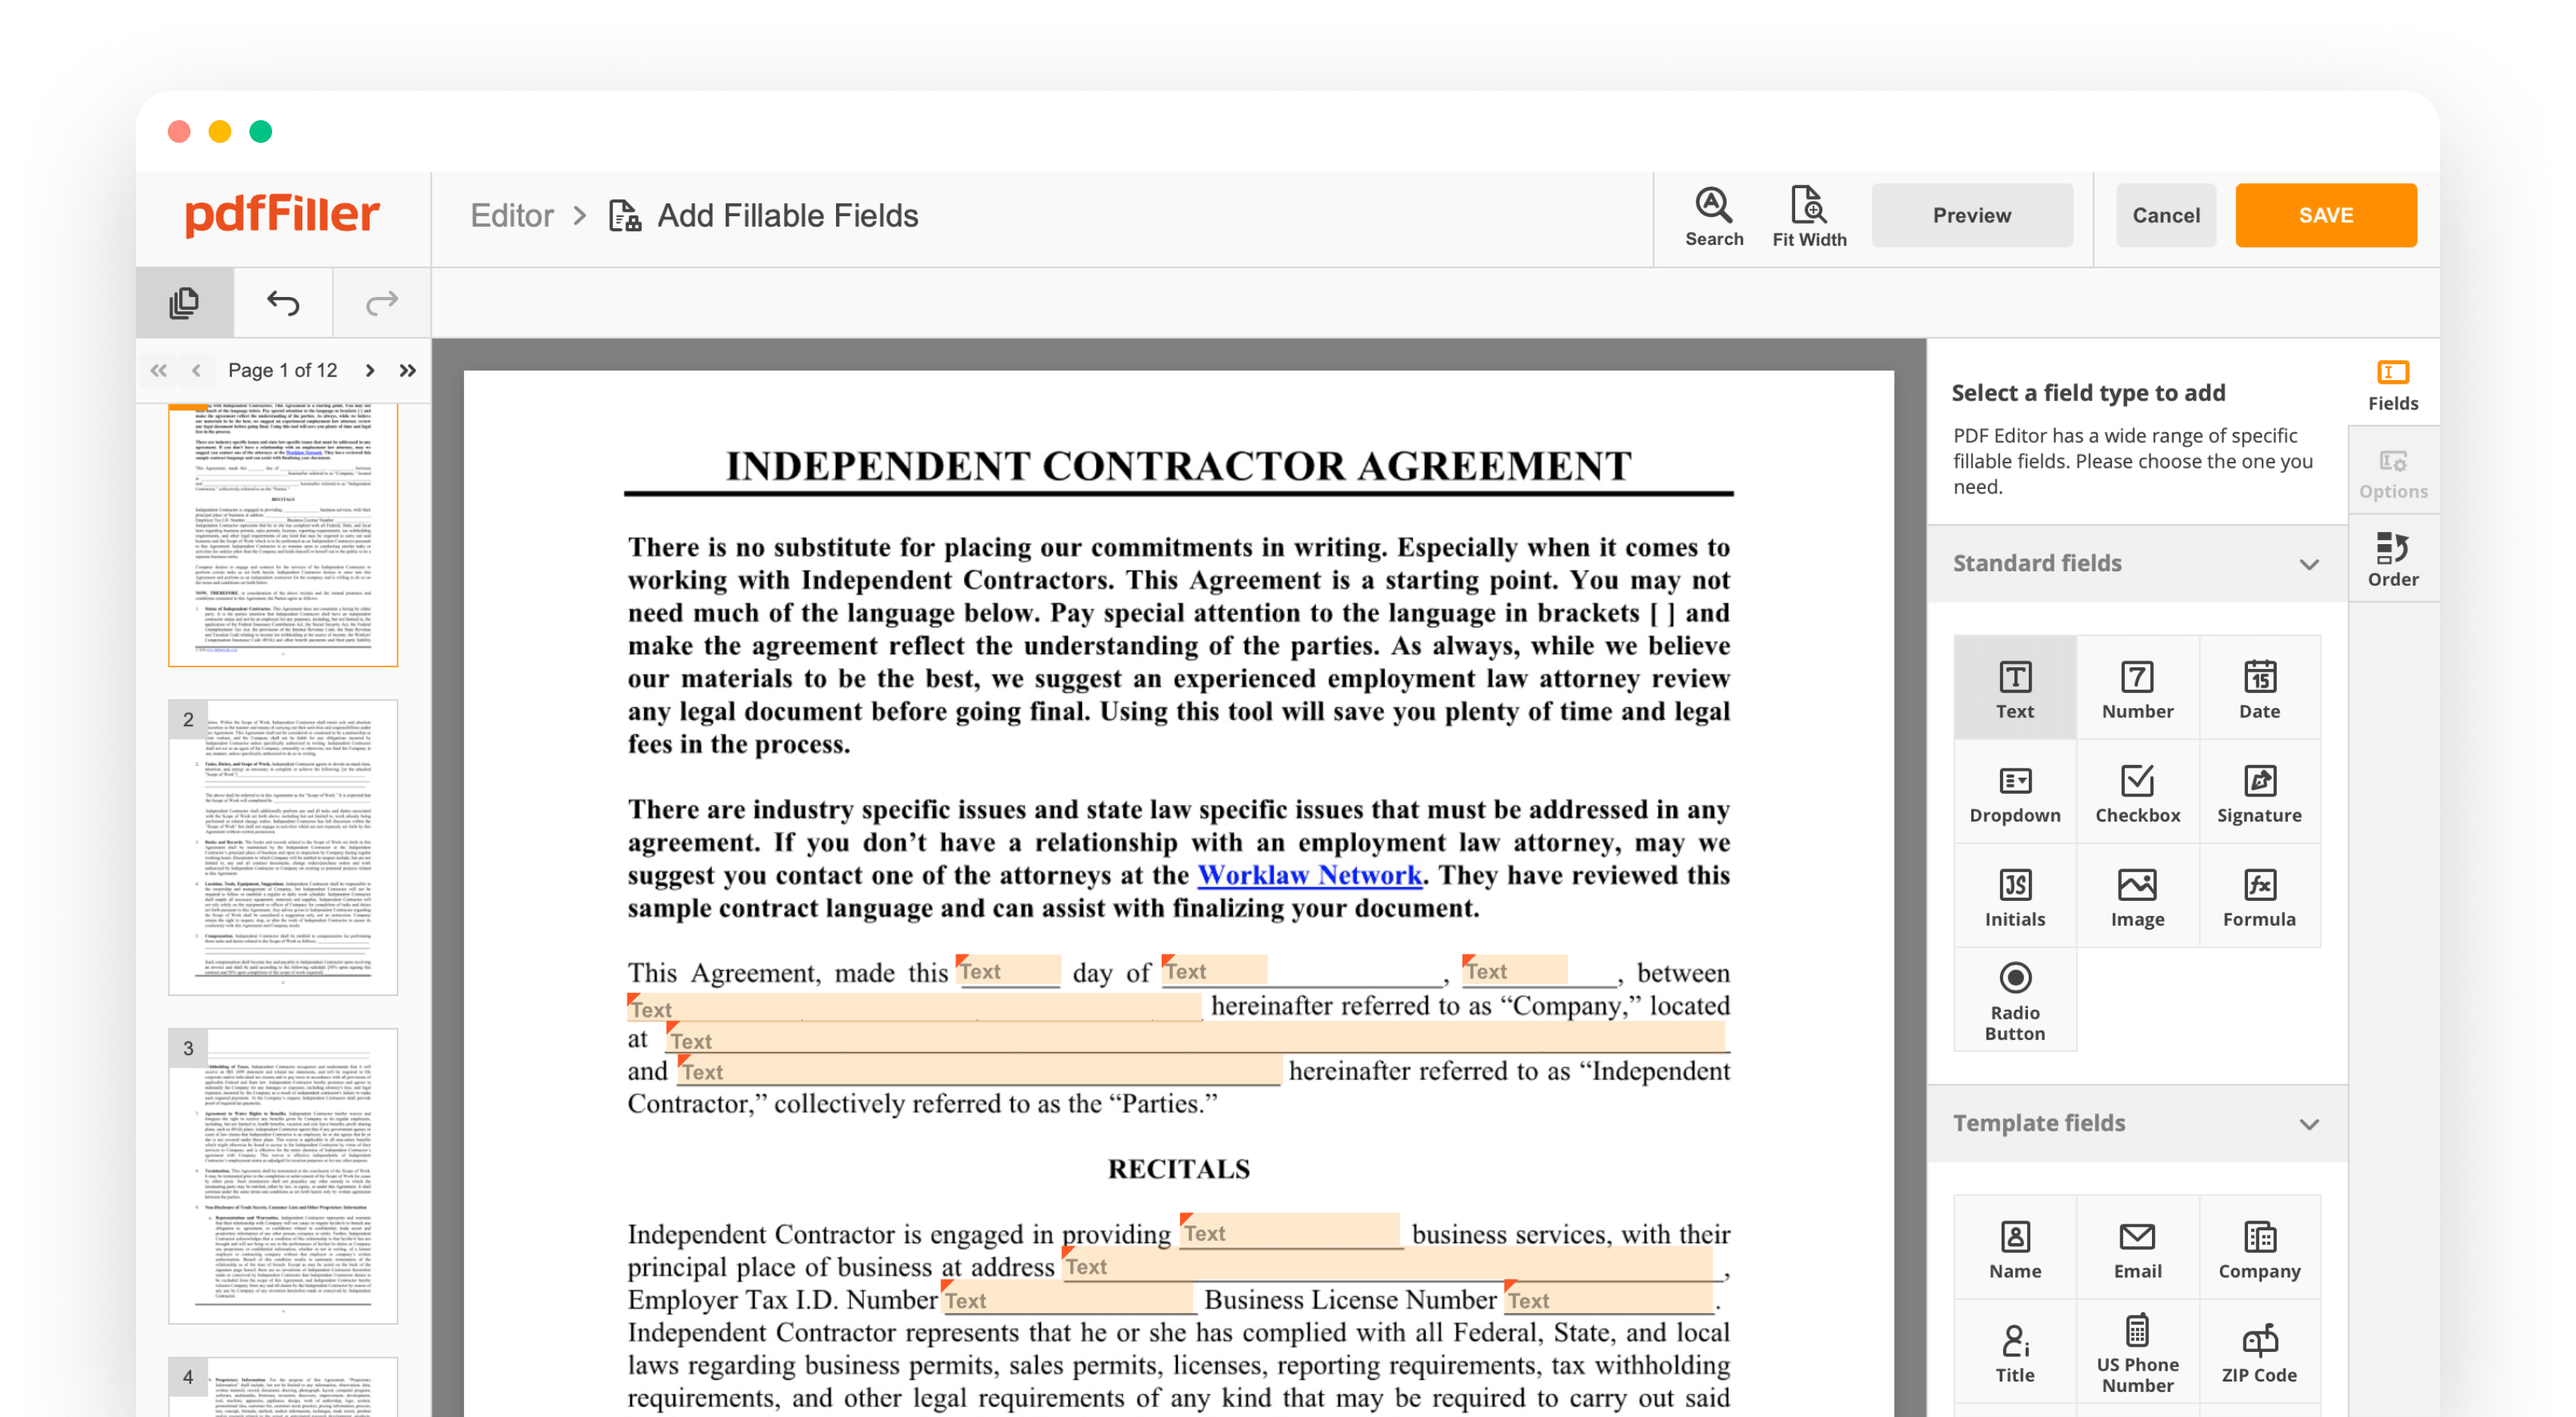The width and height of the screenshot is (2576, 1417).
Task: Undo the last action
Action: pos(281,303)
